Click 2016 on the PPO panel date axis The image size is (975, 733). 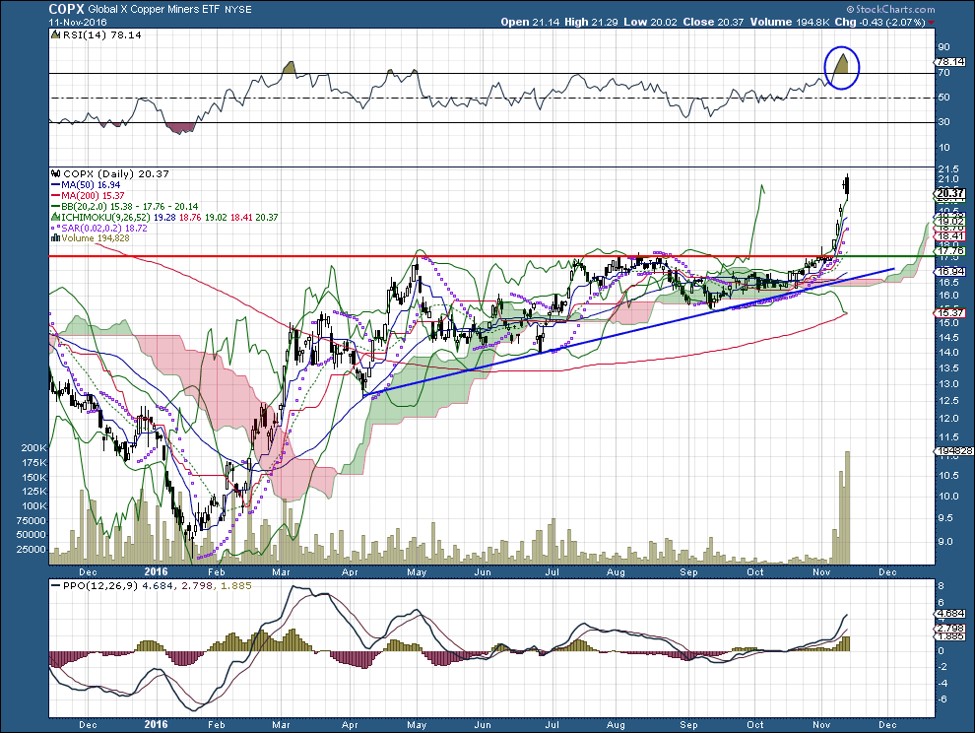pos(156,725)
